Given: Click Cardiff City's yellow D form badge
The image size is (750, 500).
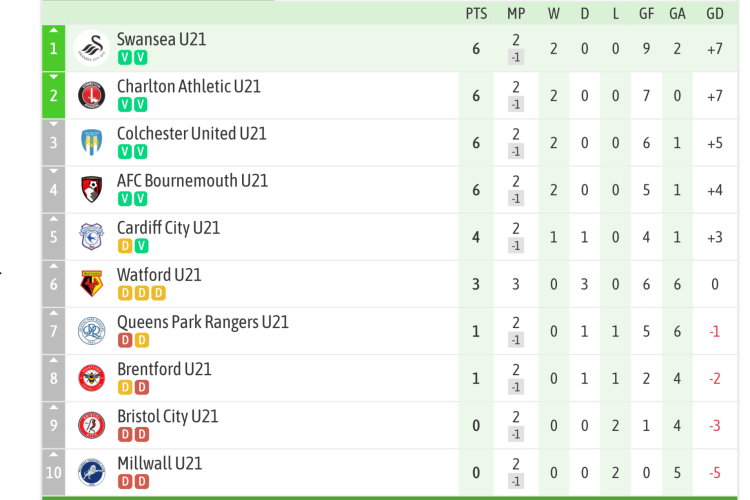Looking at the screenshot, I should pyautogui.click(x=125, y=246).
